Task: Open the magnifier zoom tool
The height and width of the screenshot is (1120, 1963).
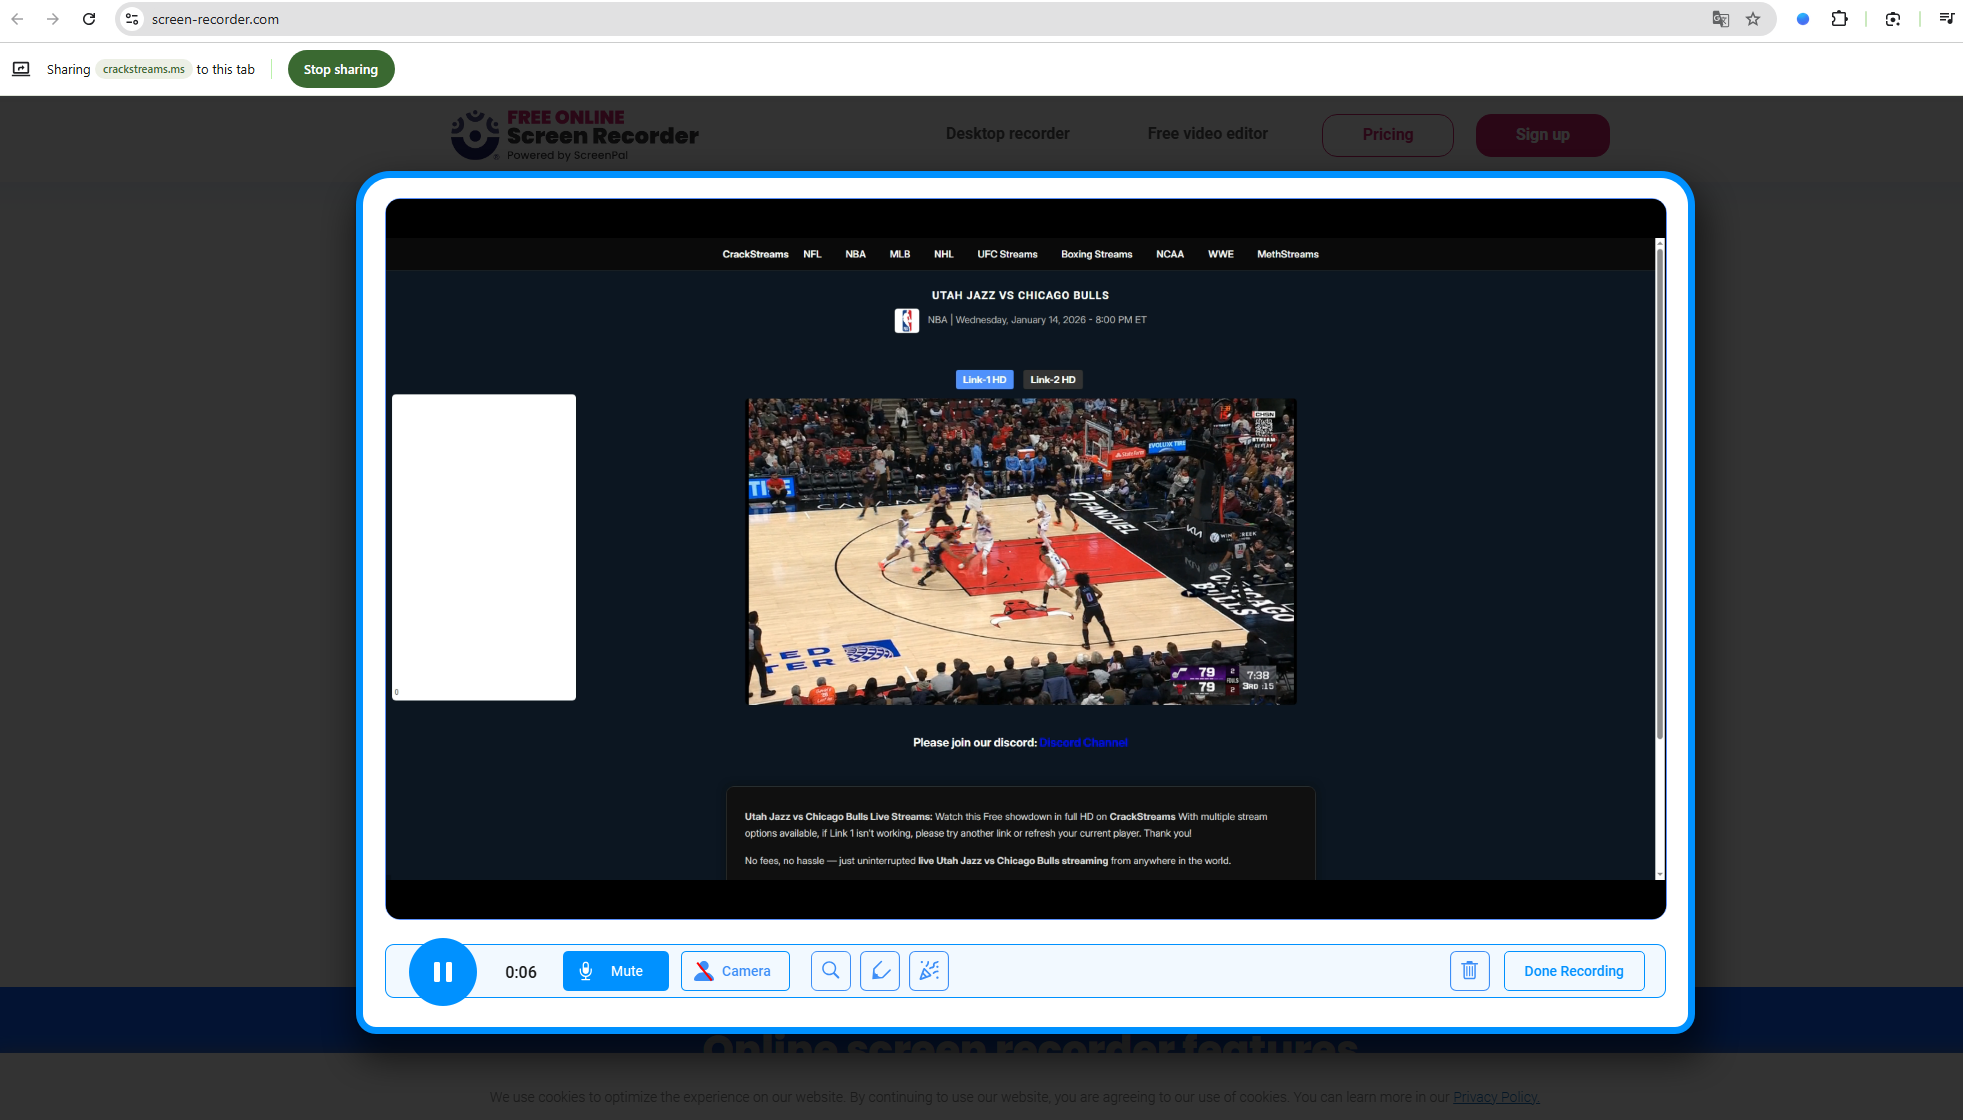Action: (x=830, y=970)
